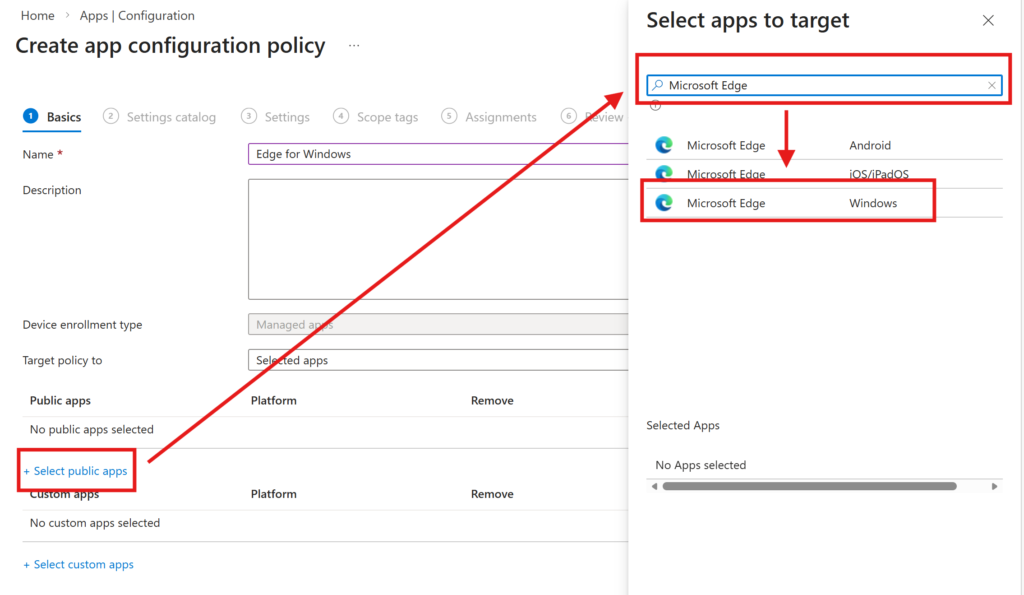Close the Select apps to target panel
Screen dimensions: 1024x595
(x=988, y=20)
